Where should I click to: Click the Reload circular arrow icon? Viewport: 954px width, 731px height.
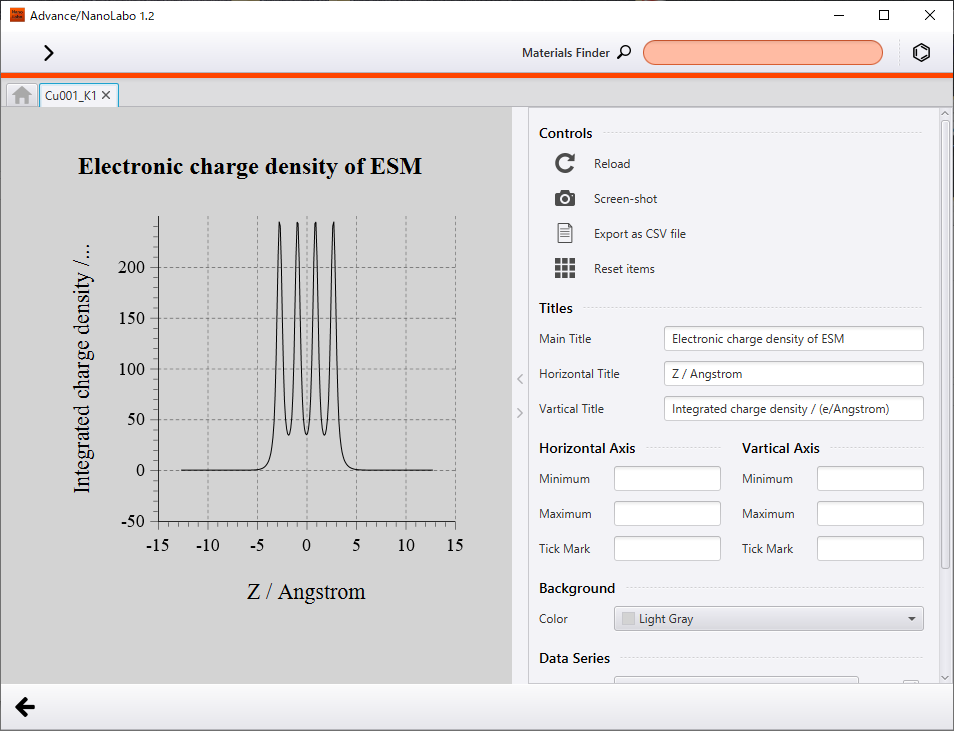[x=565, y=164]
